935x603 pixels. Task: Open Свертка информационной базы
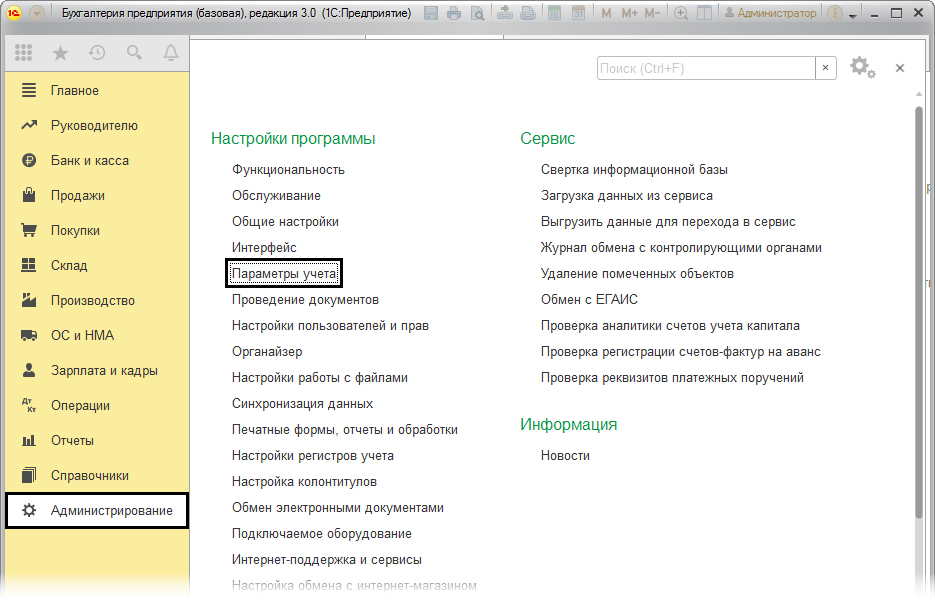(634, 170)
